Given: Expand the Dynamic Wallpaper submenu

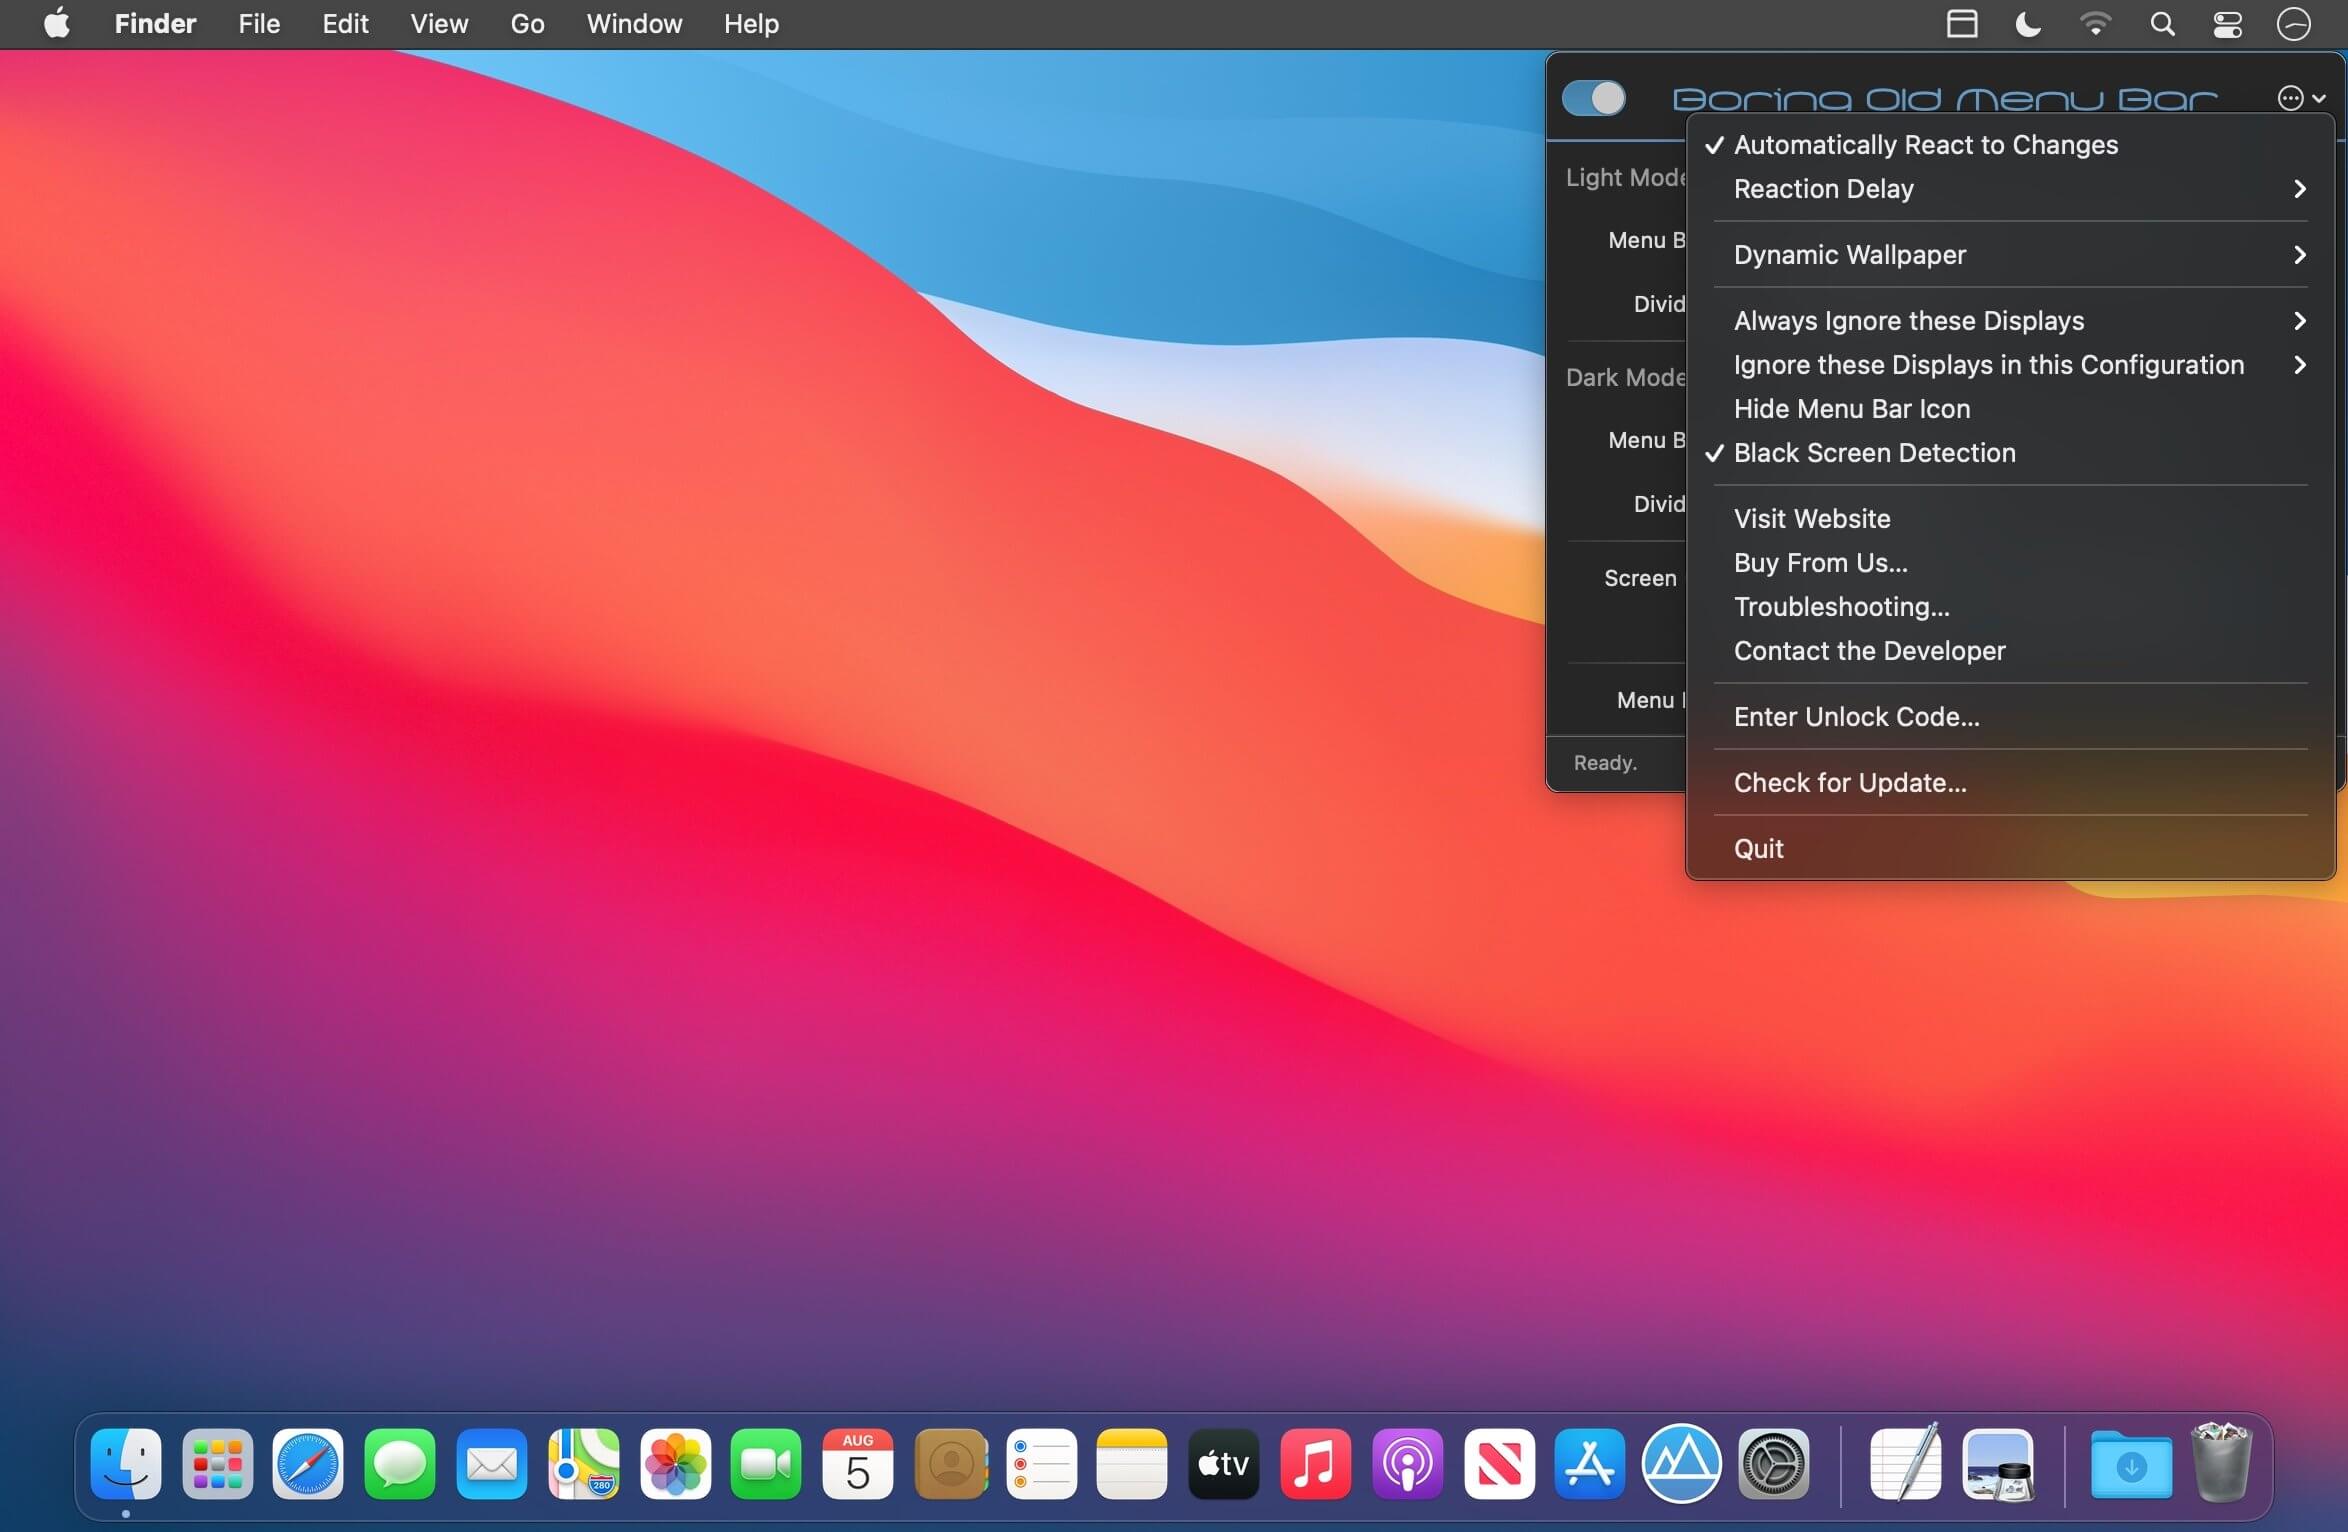Looking at the screenshot, I should click(2011, 255).
